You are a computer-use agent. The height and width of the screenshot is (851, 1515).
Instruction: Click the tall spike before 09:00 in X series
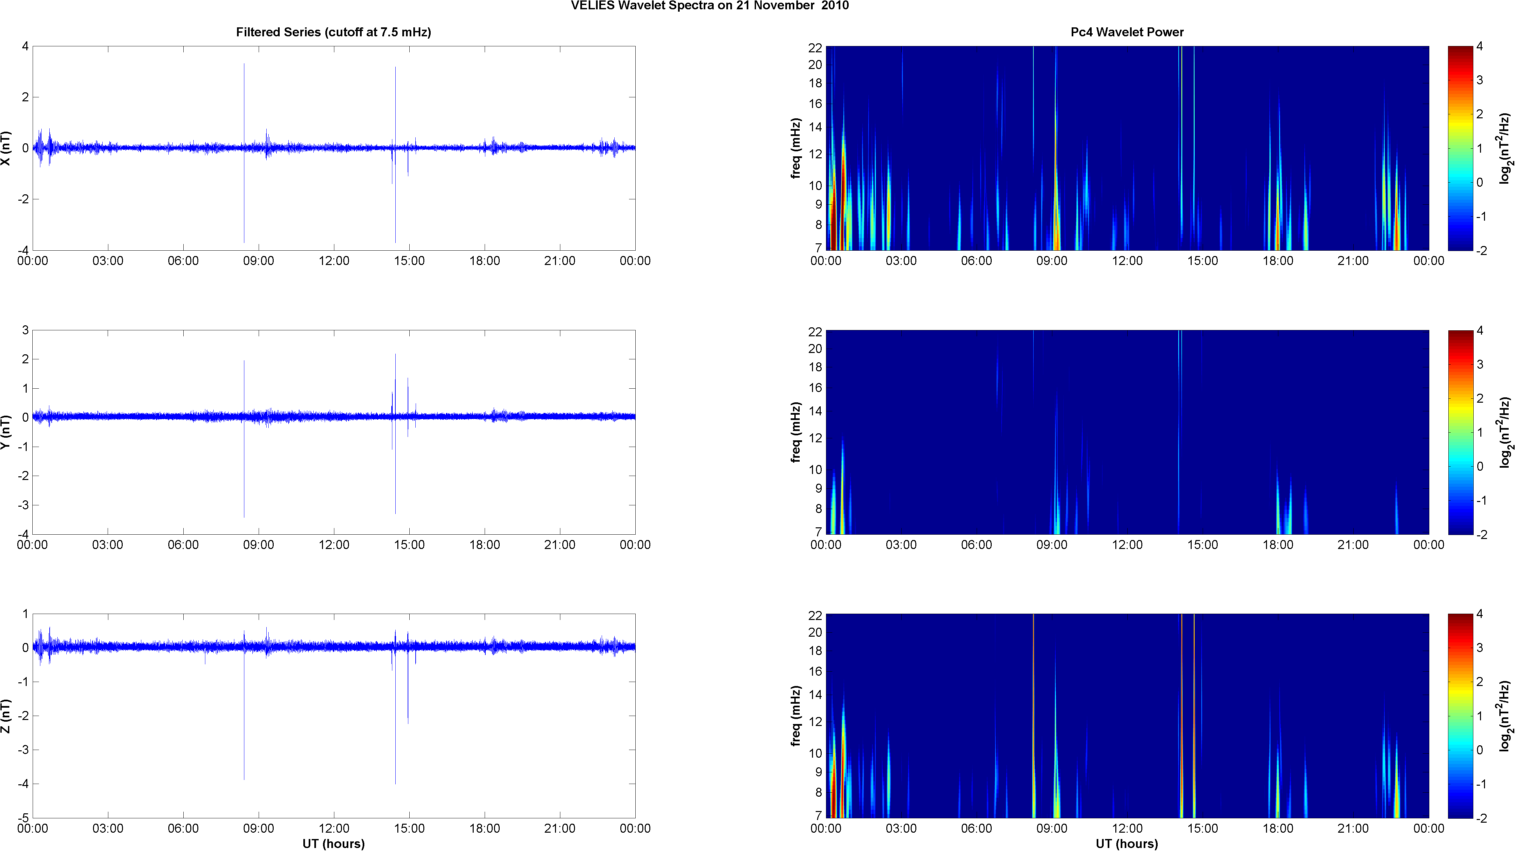(244, 100)
